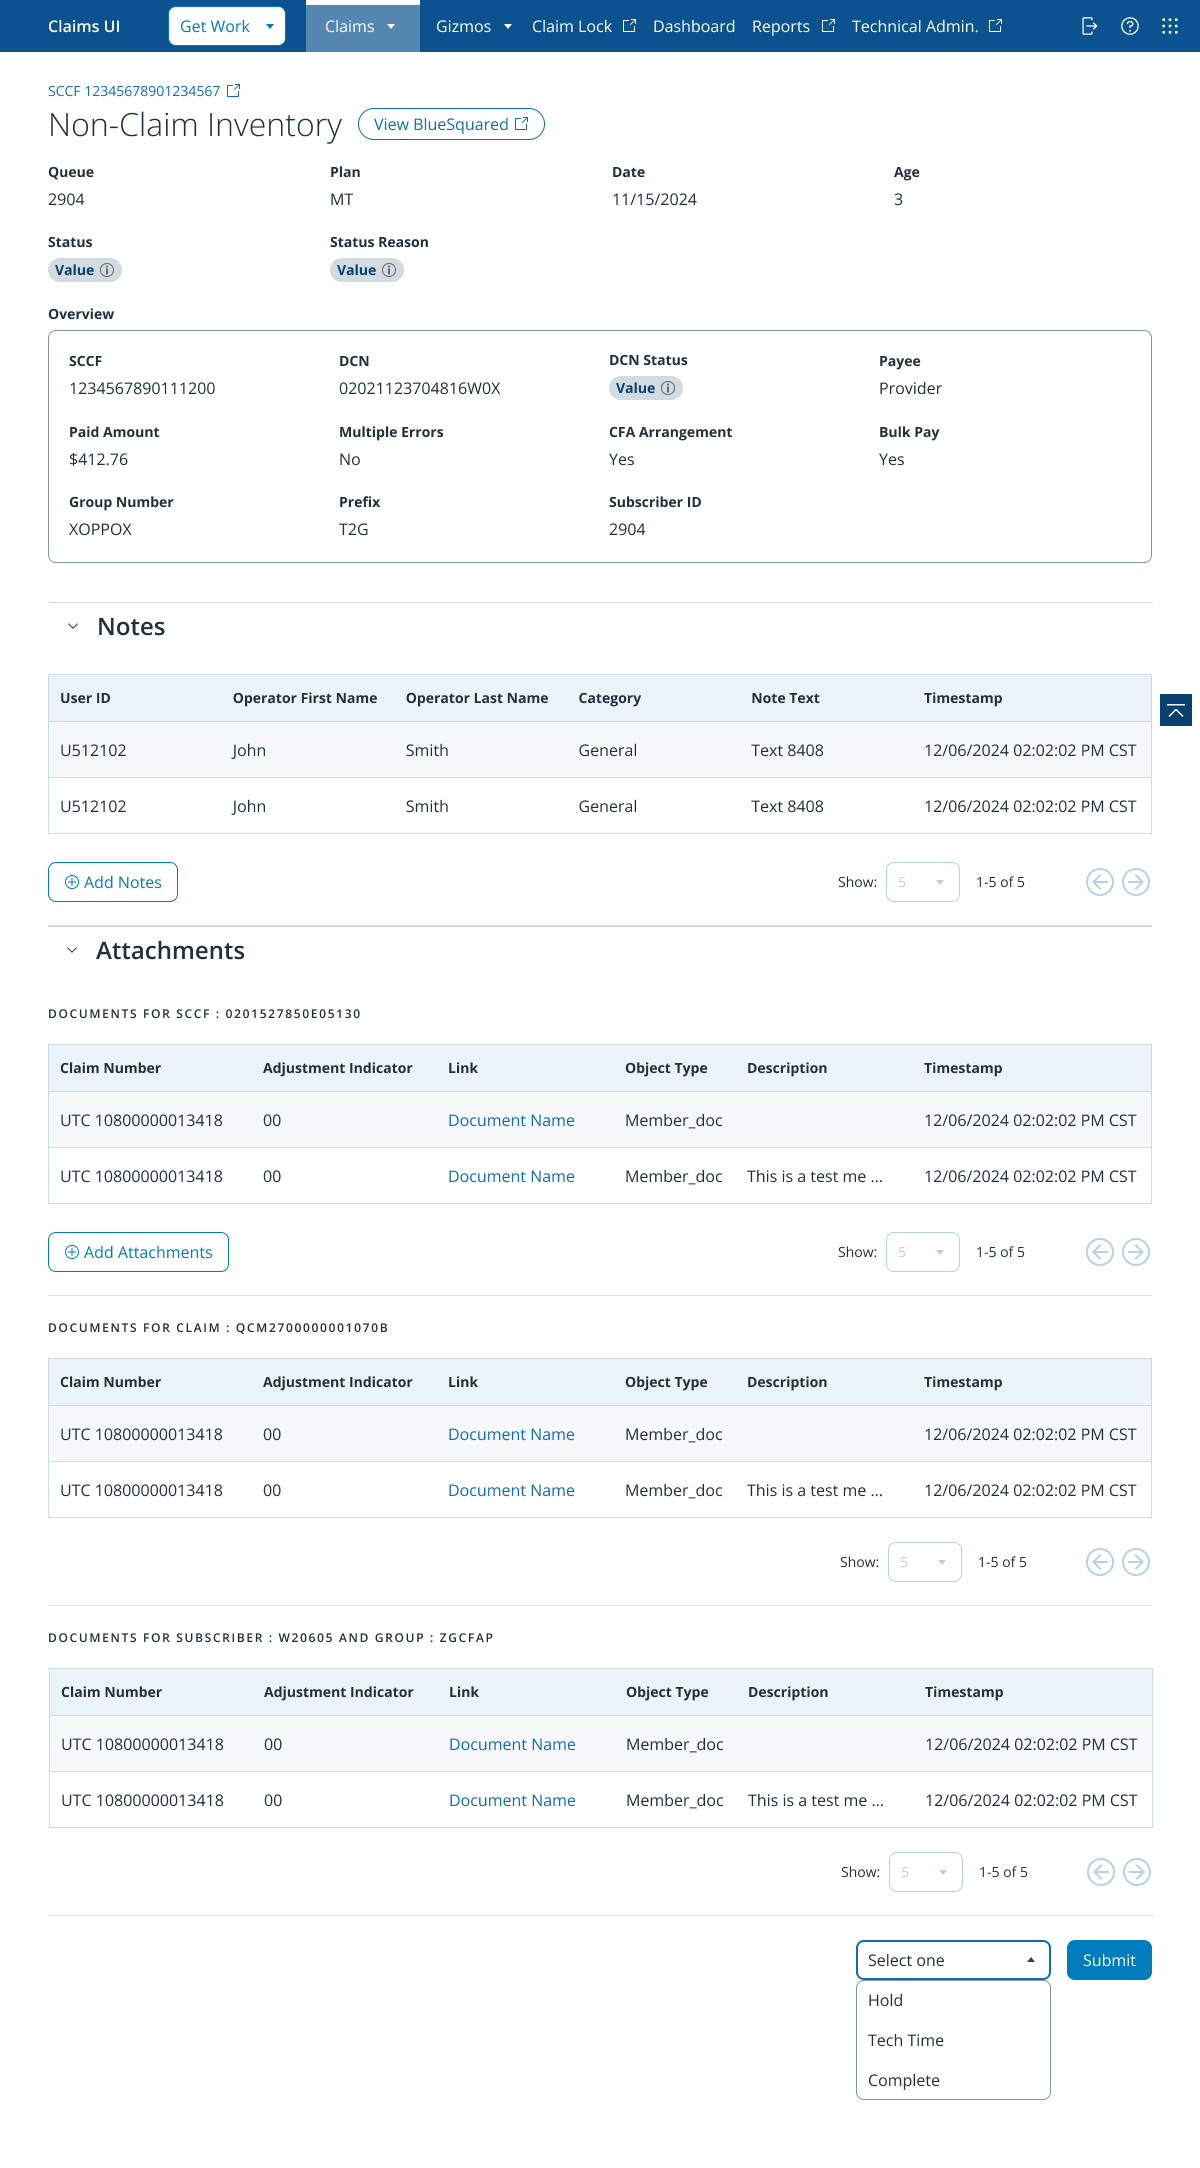Previous page arrow for SCCF documents table
The image size is (1200, 2168).
click(x=1100, y=1252)
